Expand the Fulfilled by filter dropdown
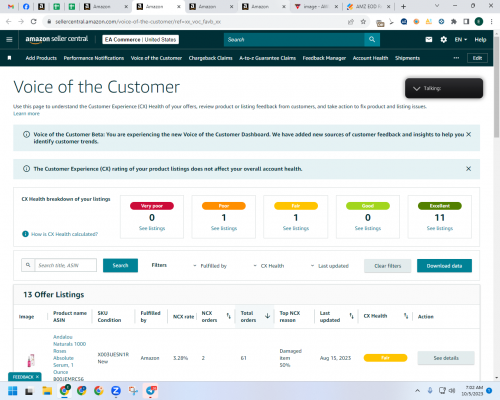Image resolution: width=500 pixels, height=400 pixels. 210,266
